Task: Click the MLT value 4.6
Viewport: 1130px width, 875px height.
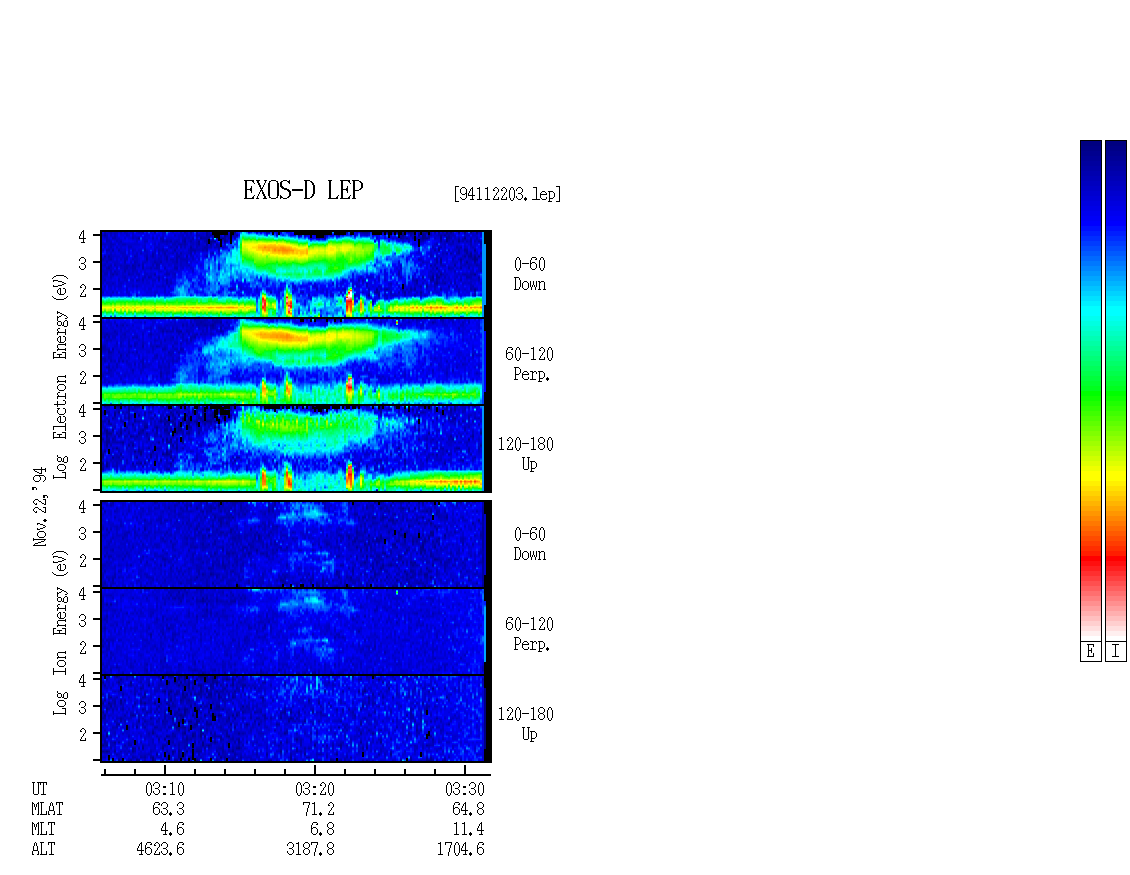Action: [173, 830]
